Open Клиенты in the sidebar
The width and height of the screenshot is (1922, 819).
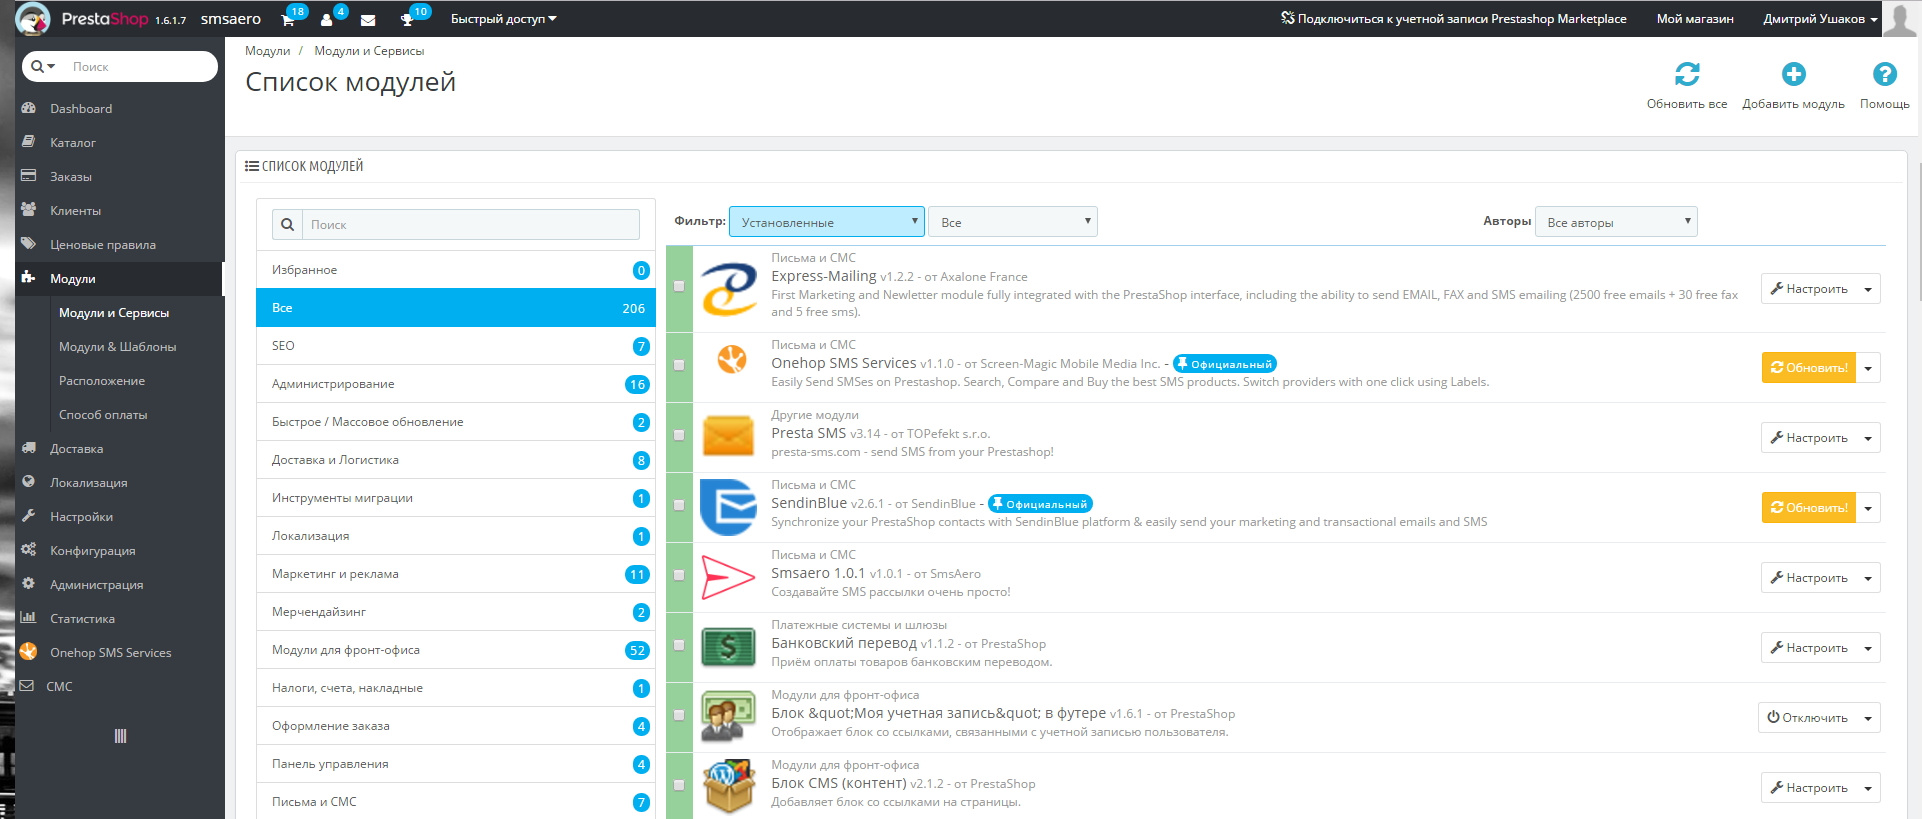point(120,211)
